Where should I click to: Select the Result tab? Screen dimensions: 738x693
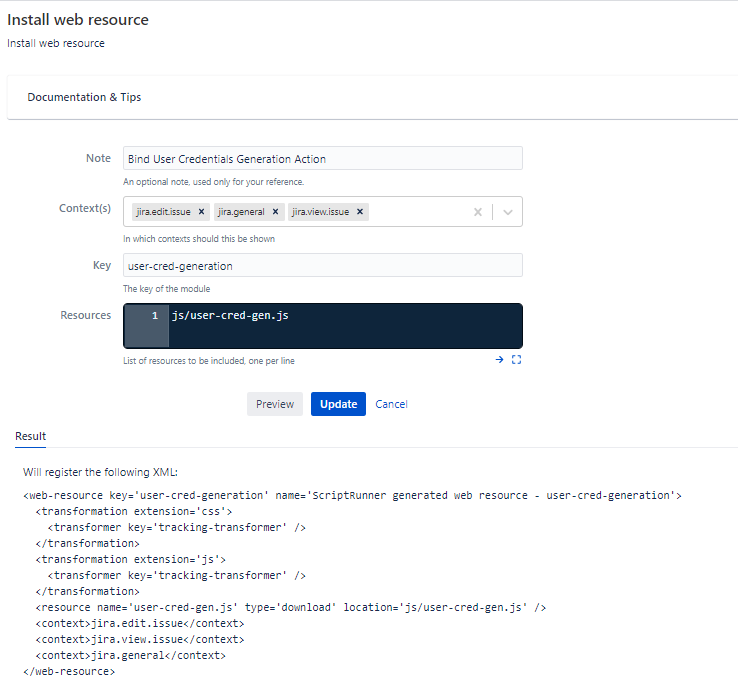pyautogui.click(x=31, y=436)
